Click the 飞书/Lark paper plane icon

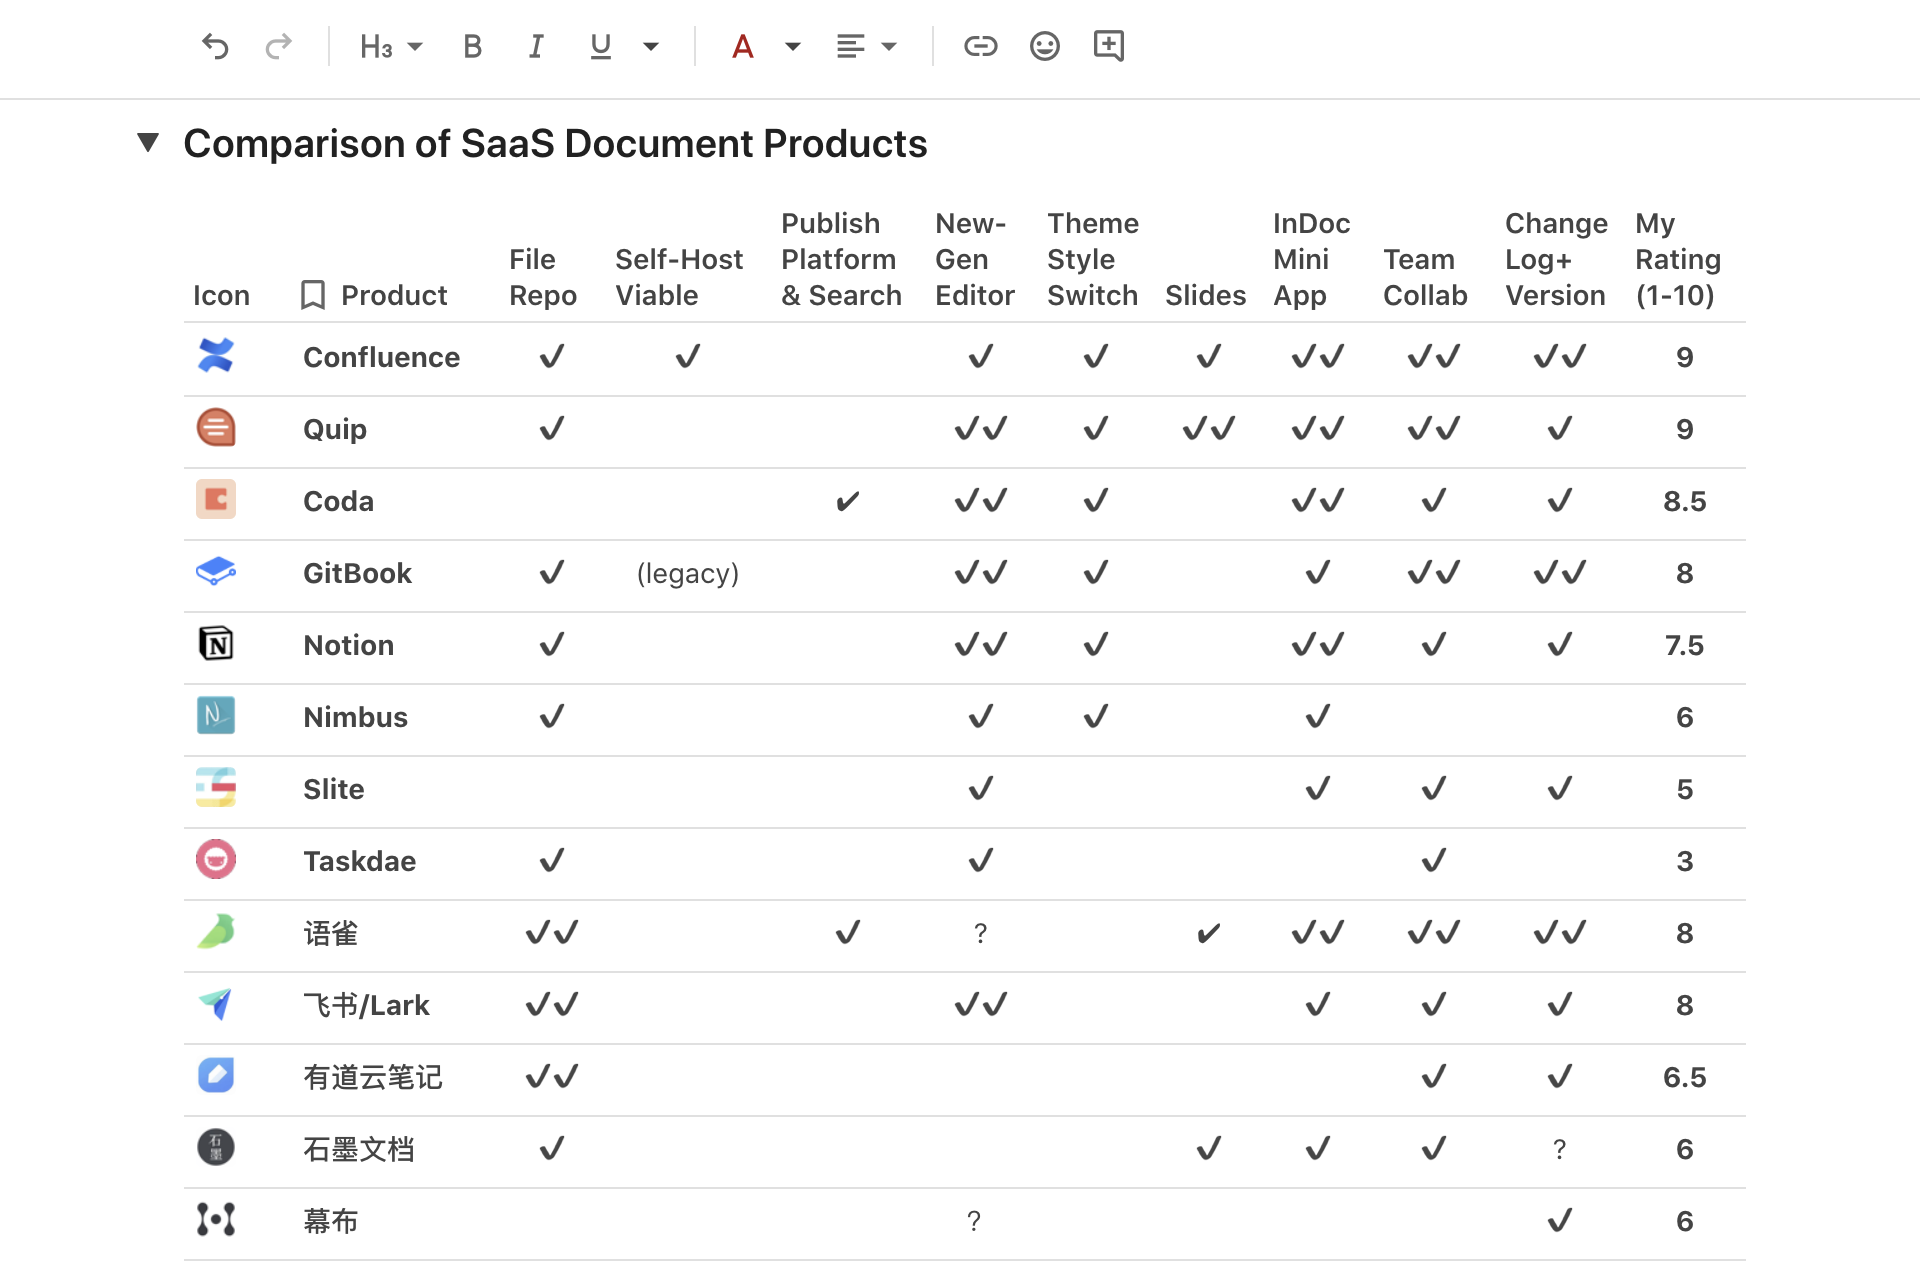pyautogui.click(x=216, y=1004)
